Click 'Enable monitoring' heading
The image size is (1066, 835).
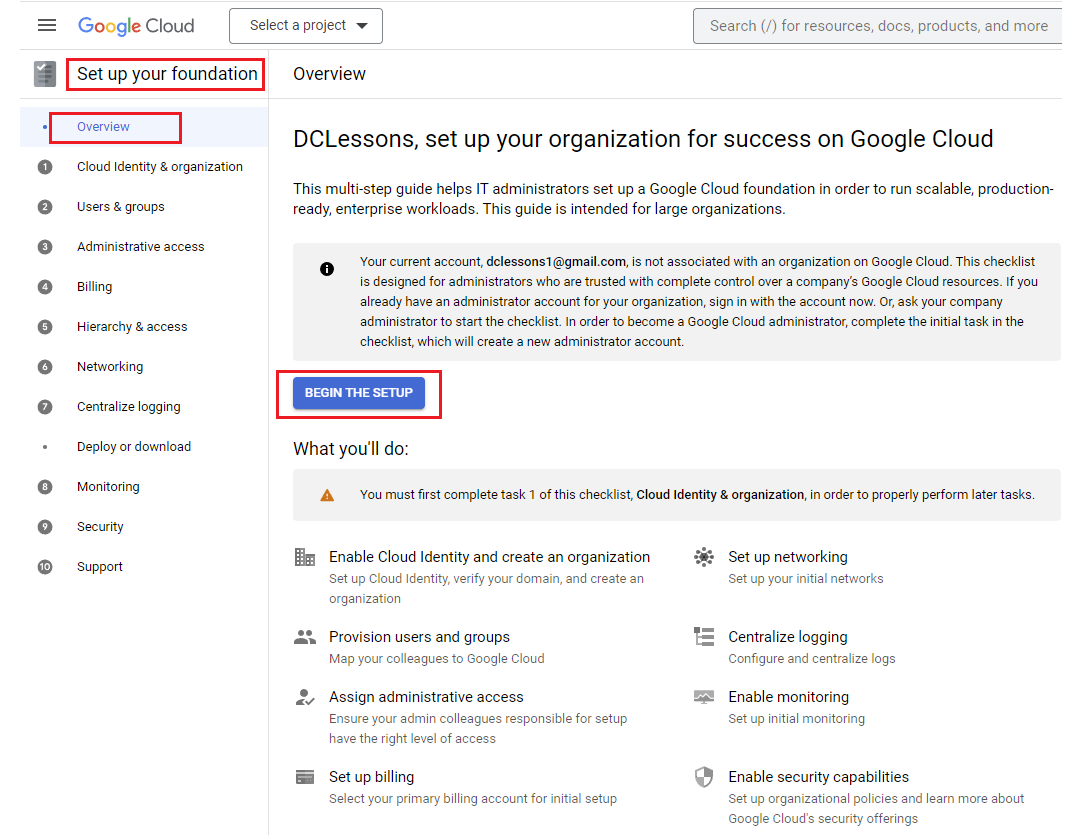[x=789, y=697]
